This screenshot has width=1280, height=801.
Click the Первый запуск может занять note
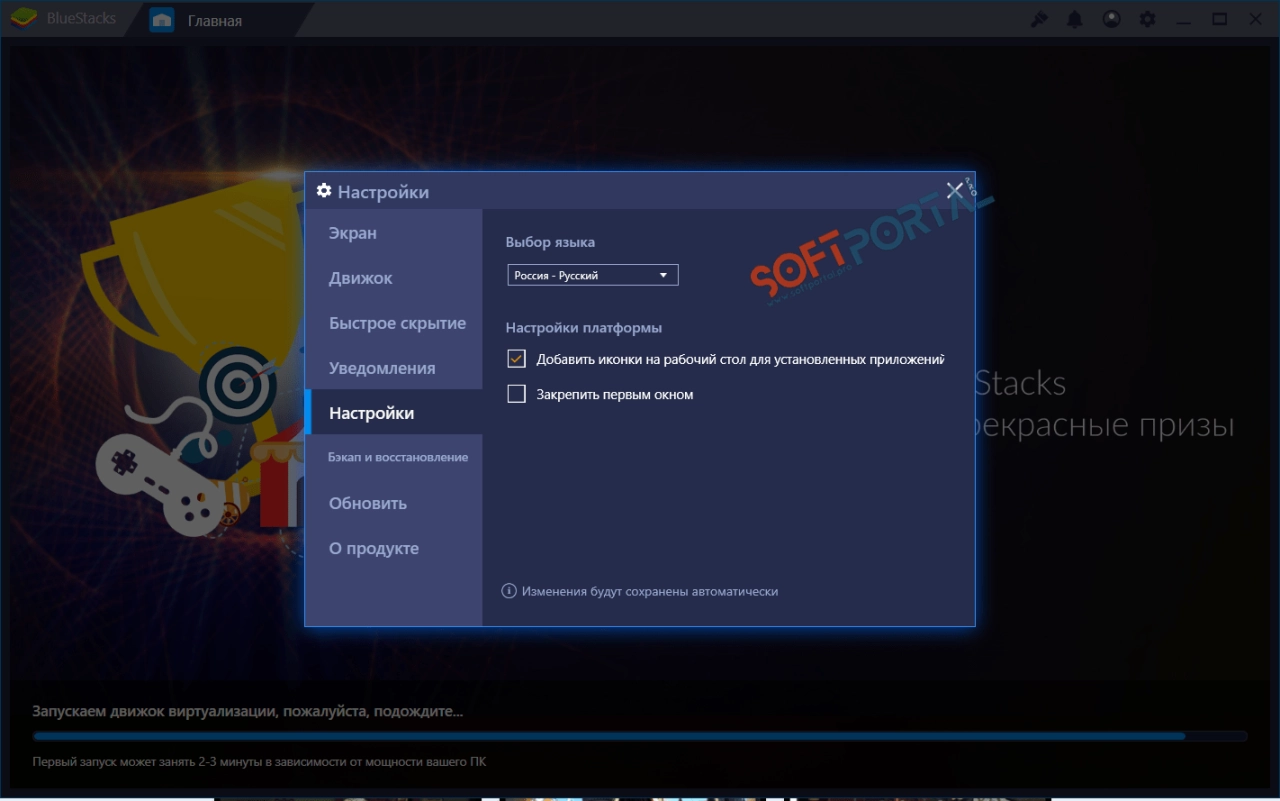click(260, 762)
